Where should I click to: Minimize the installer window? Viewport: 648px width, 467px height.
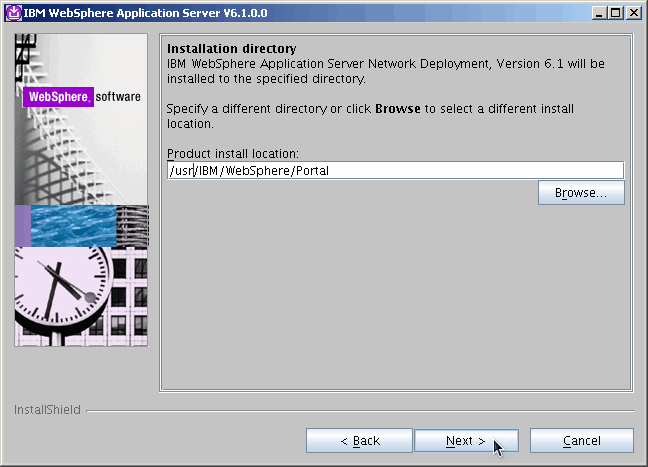point(599,13)
